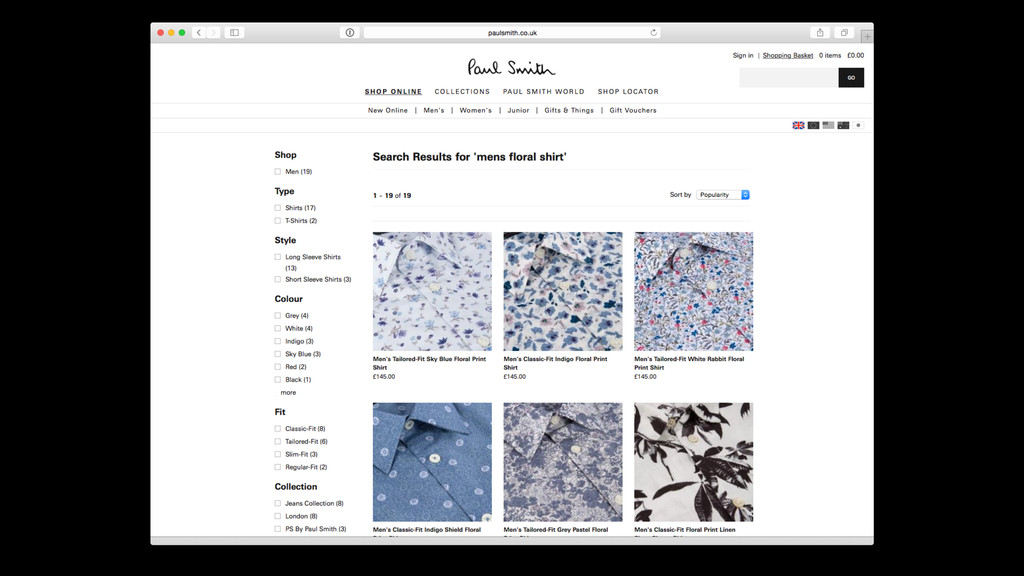
Task: Click the site search input field
Action: tap(788, 78)
